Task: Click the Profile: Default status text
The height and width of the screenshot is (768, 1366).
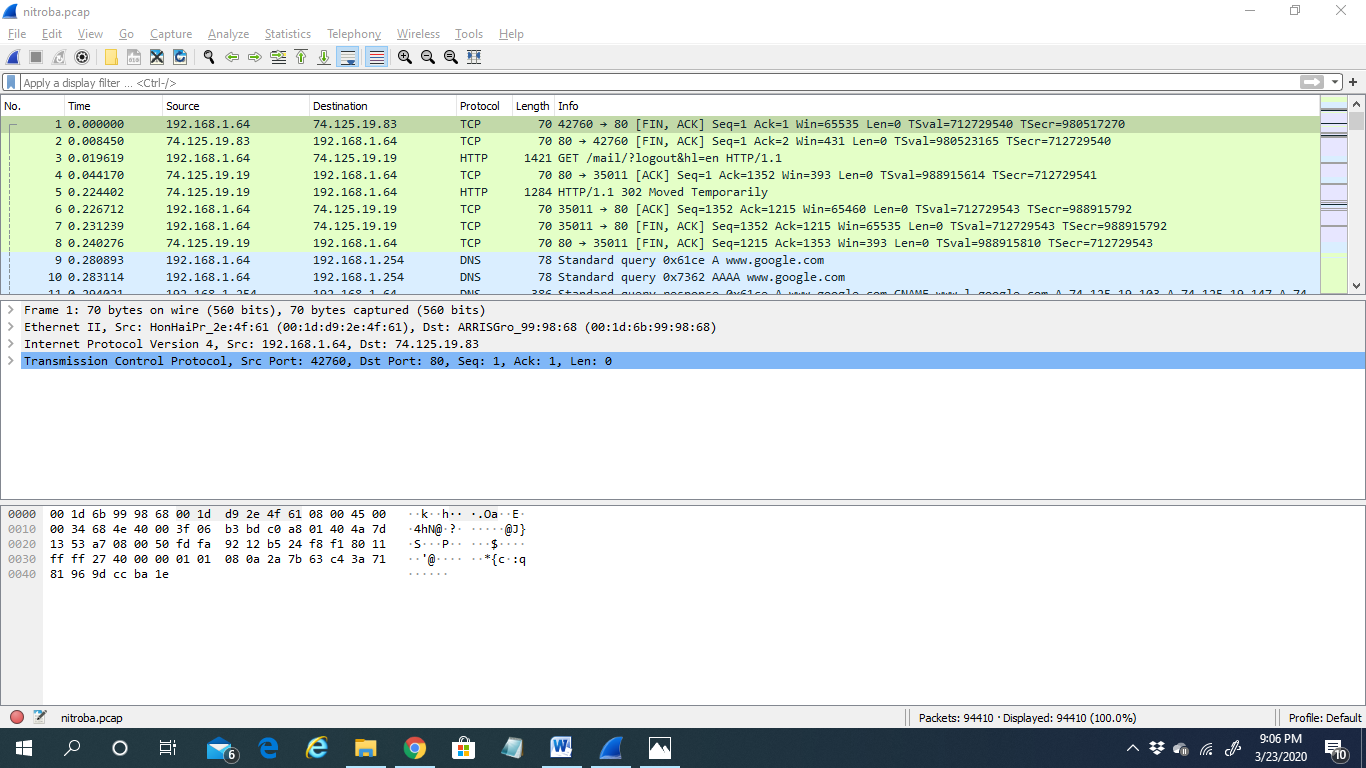Action: 1324,717
